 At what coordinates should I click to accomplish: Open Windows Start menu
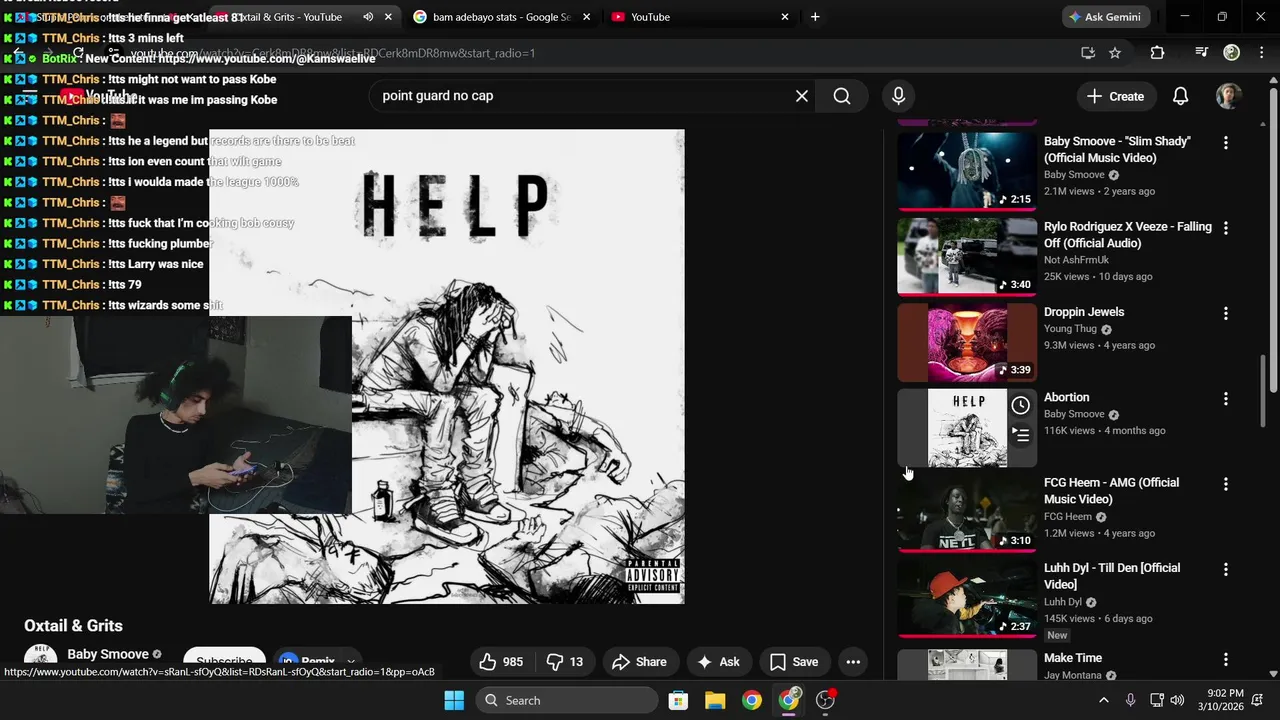tap(454, 700)
